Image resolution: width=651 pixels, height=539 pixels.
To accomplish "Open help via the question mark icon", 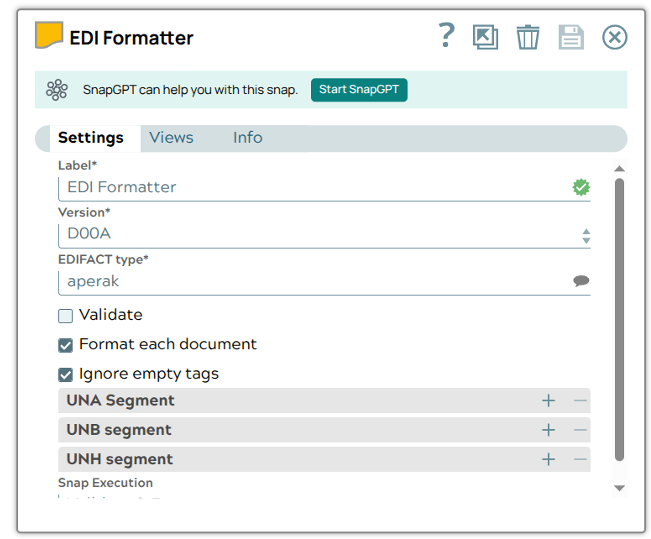I will 446,36.
